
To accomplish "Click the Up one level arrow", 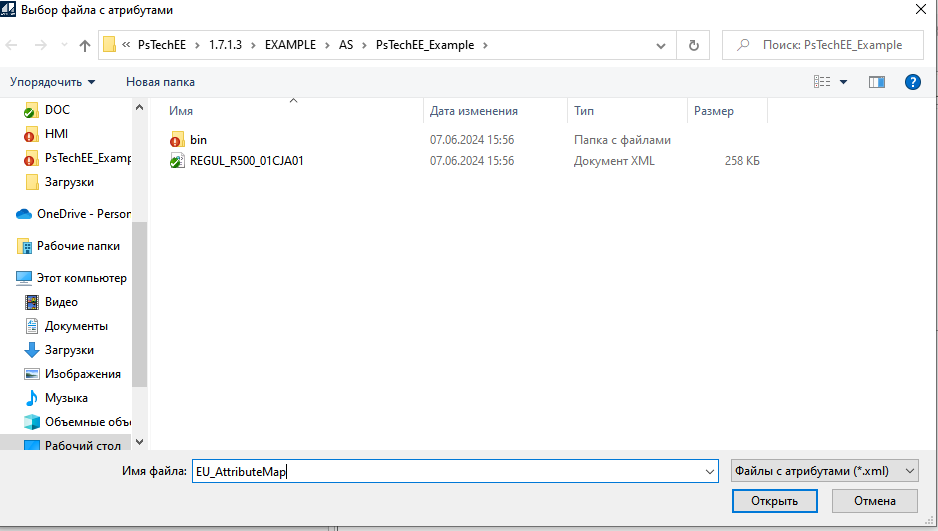I will [x=85, y=45].
